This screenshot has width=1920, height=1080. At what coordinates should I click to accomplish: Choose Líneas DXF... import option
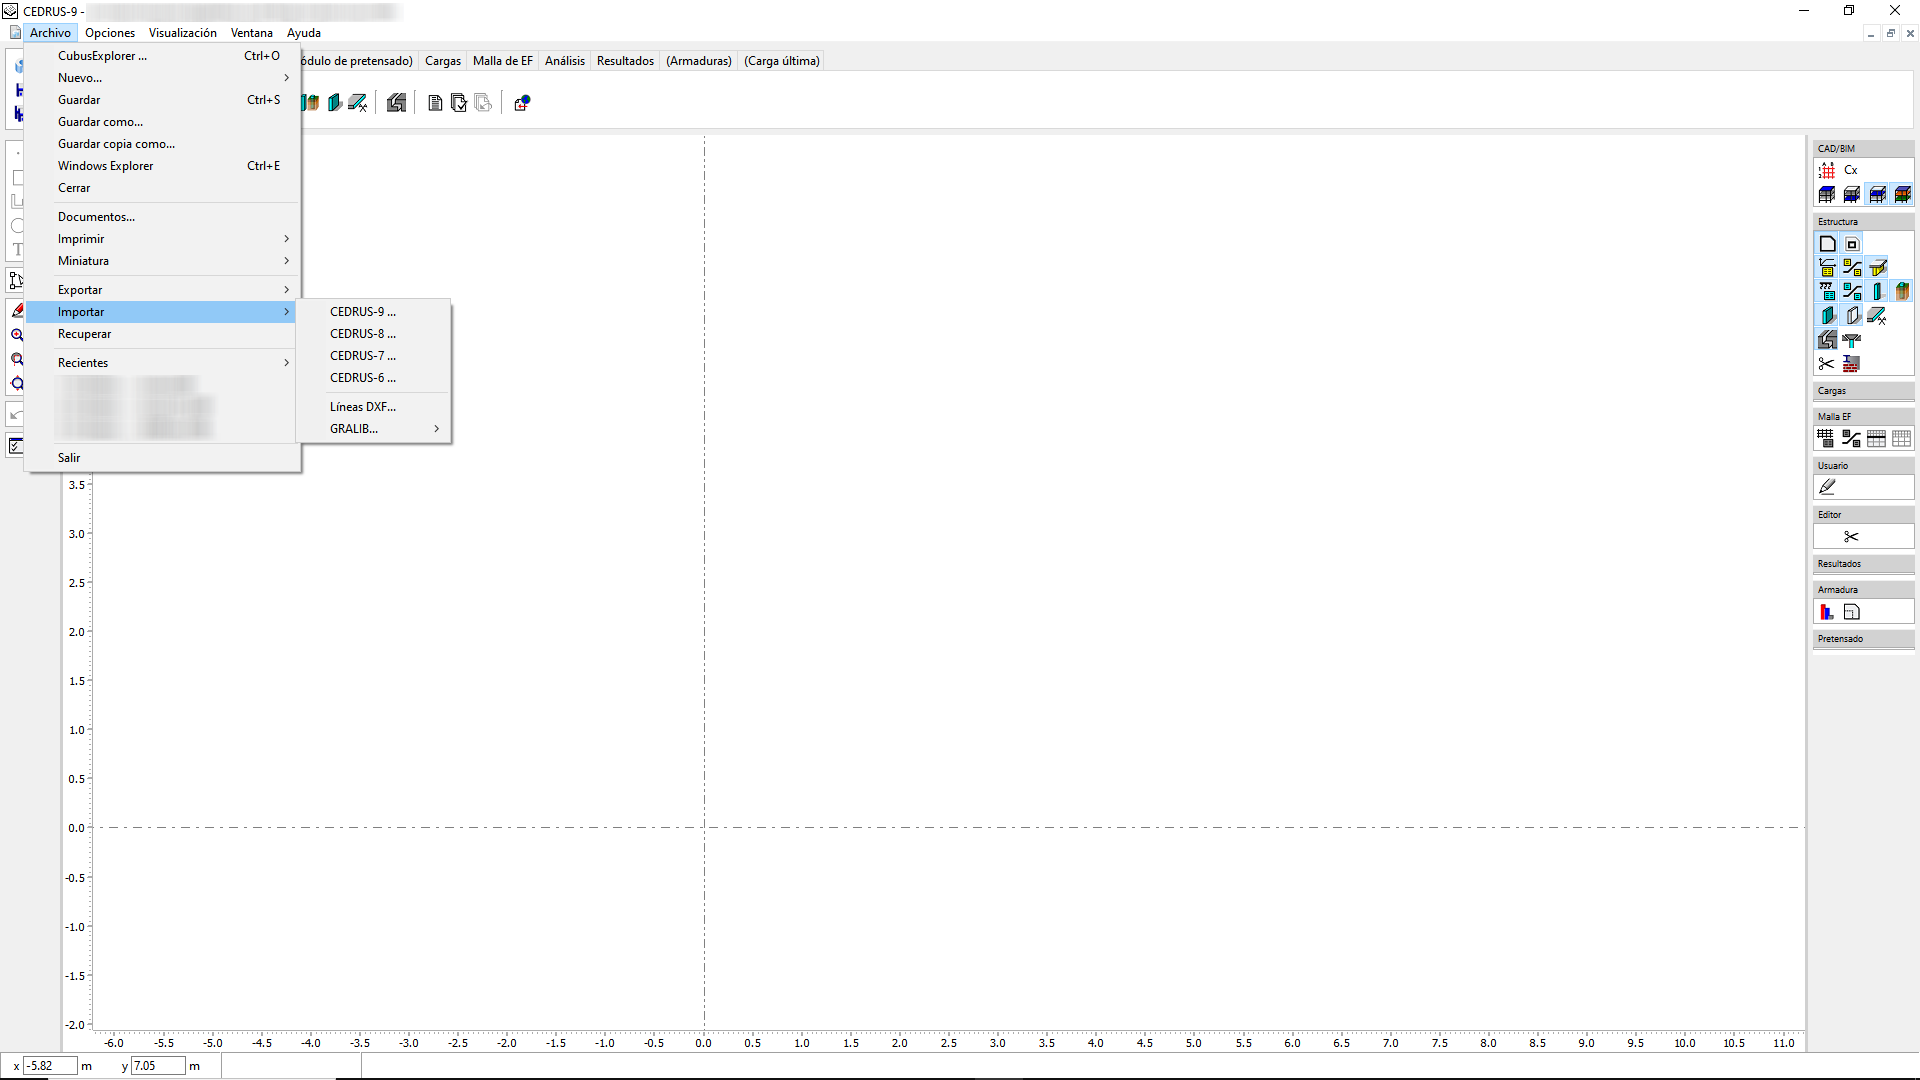coord(374,407)
